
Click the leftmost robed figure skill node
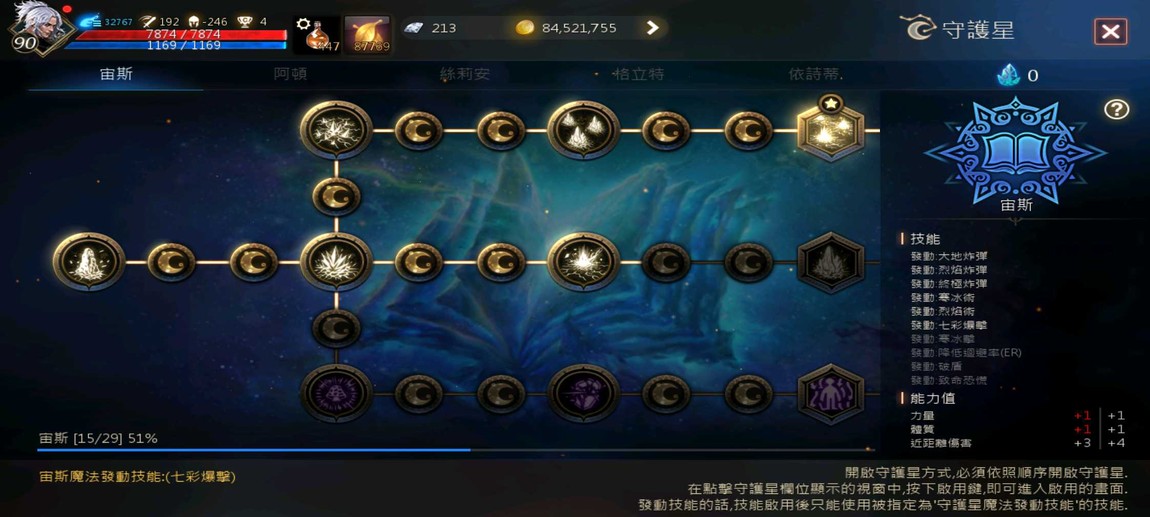tap(89, 262)
